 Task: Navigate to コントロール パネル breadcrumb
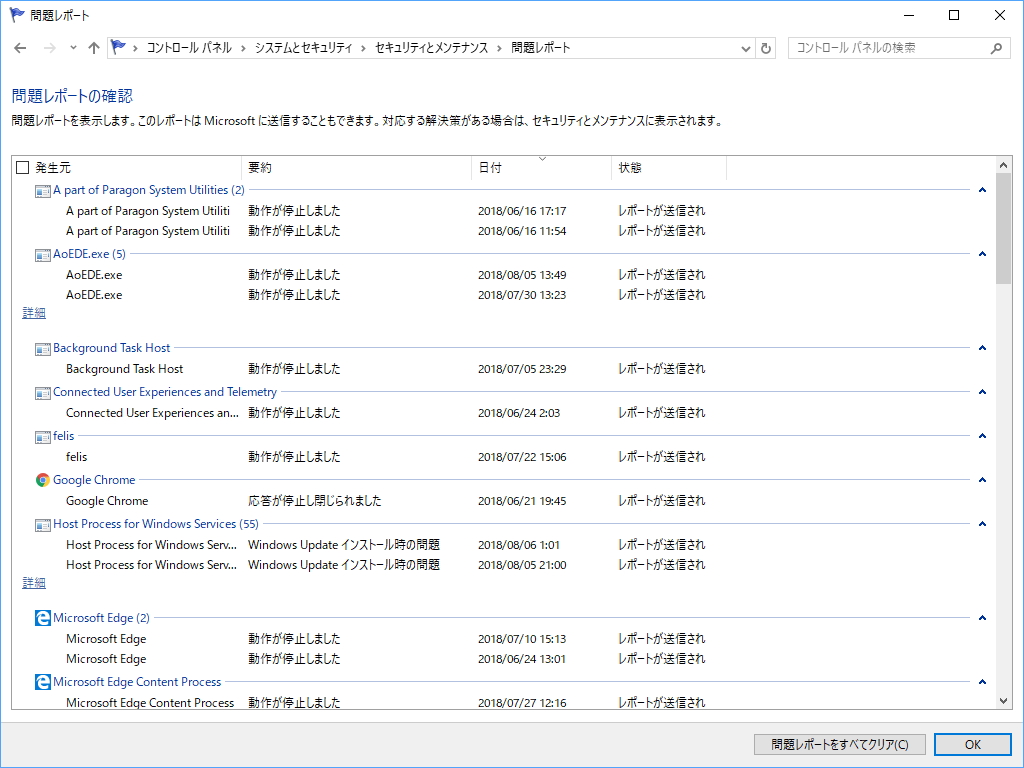pyautogui.click(x=189, y=48)
